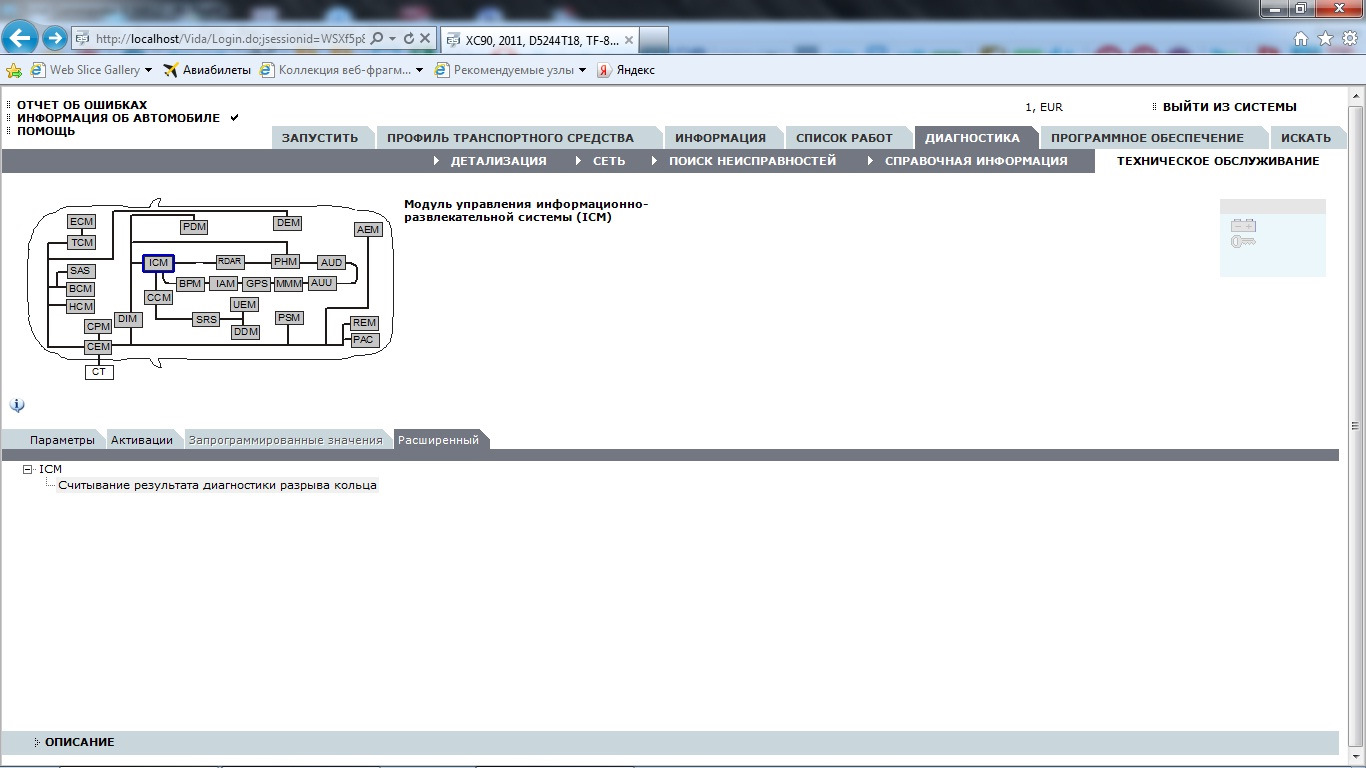This screenshot has height=768, width=1366.
Task: Select the AUD module box
Action: point(331,263)
